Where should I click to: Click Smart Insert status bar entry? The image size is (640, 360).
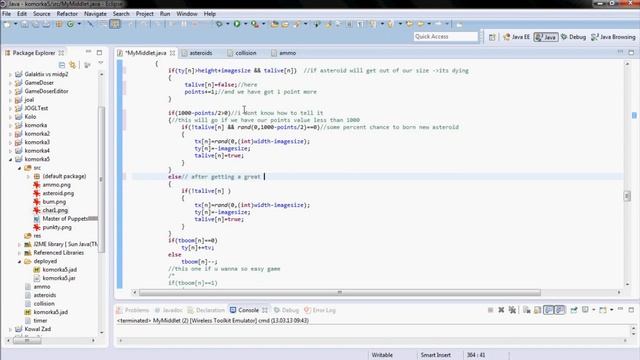pyautogui.click(x=436, y=355)
